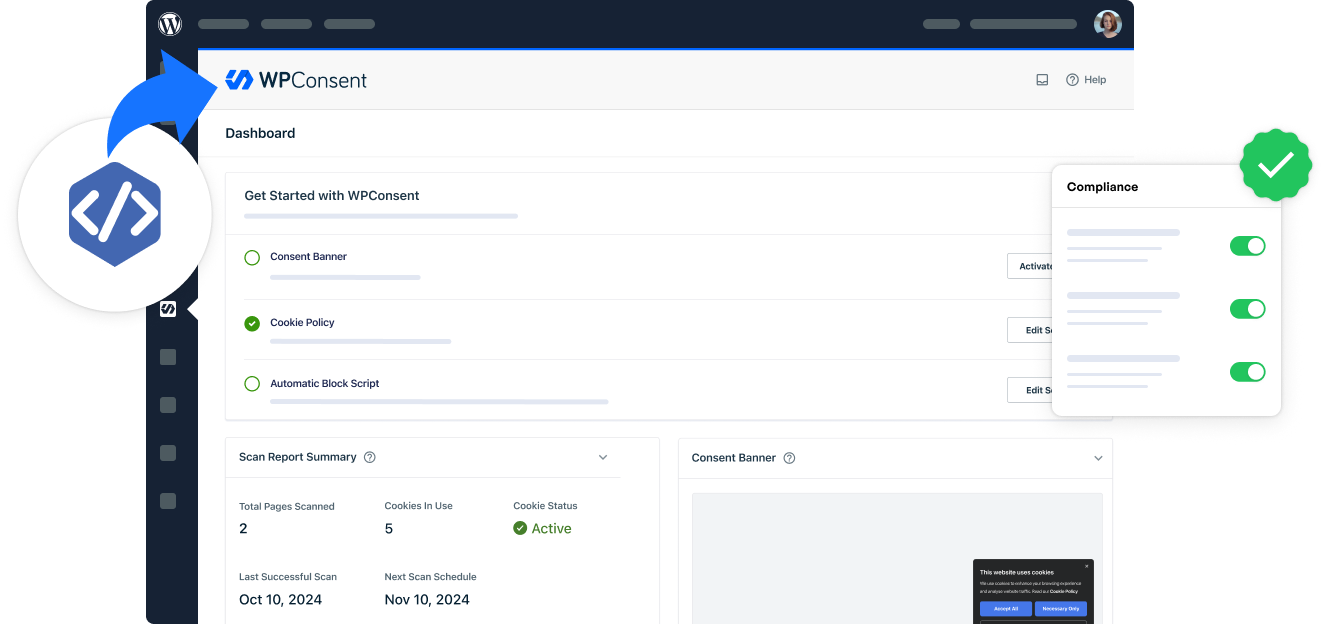Toggle the third Compliance switch

(x=1248, y=372)
